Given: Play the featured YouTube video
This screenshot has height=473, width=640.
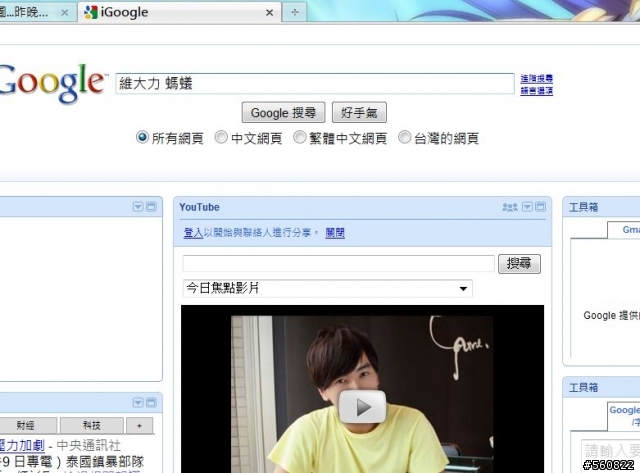Looking at the screenshot, I should (x=362, y=407).
